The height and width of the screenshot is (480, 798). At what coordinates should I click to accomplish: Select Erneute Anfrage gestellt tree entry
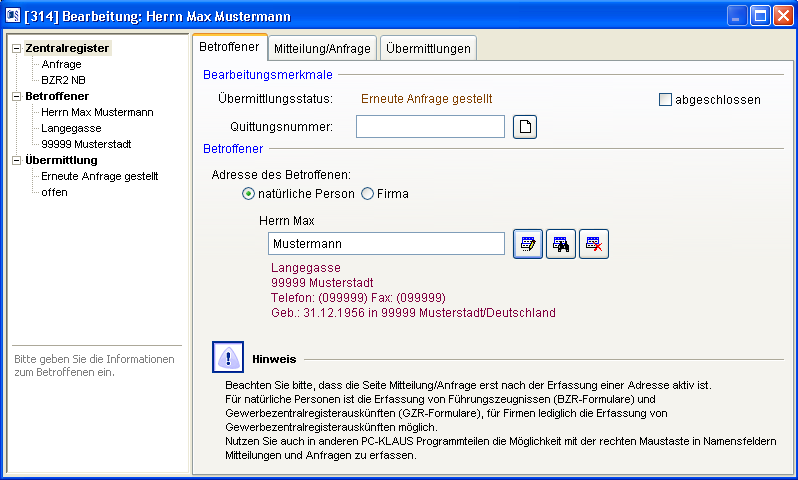pyautogui.click(x=99, y=176)
